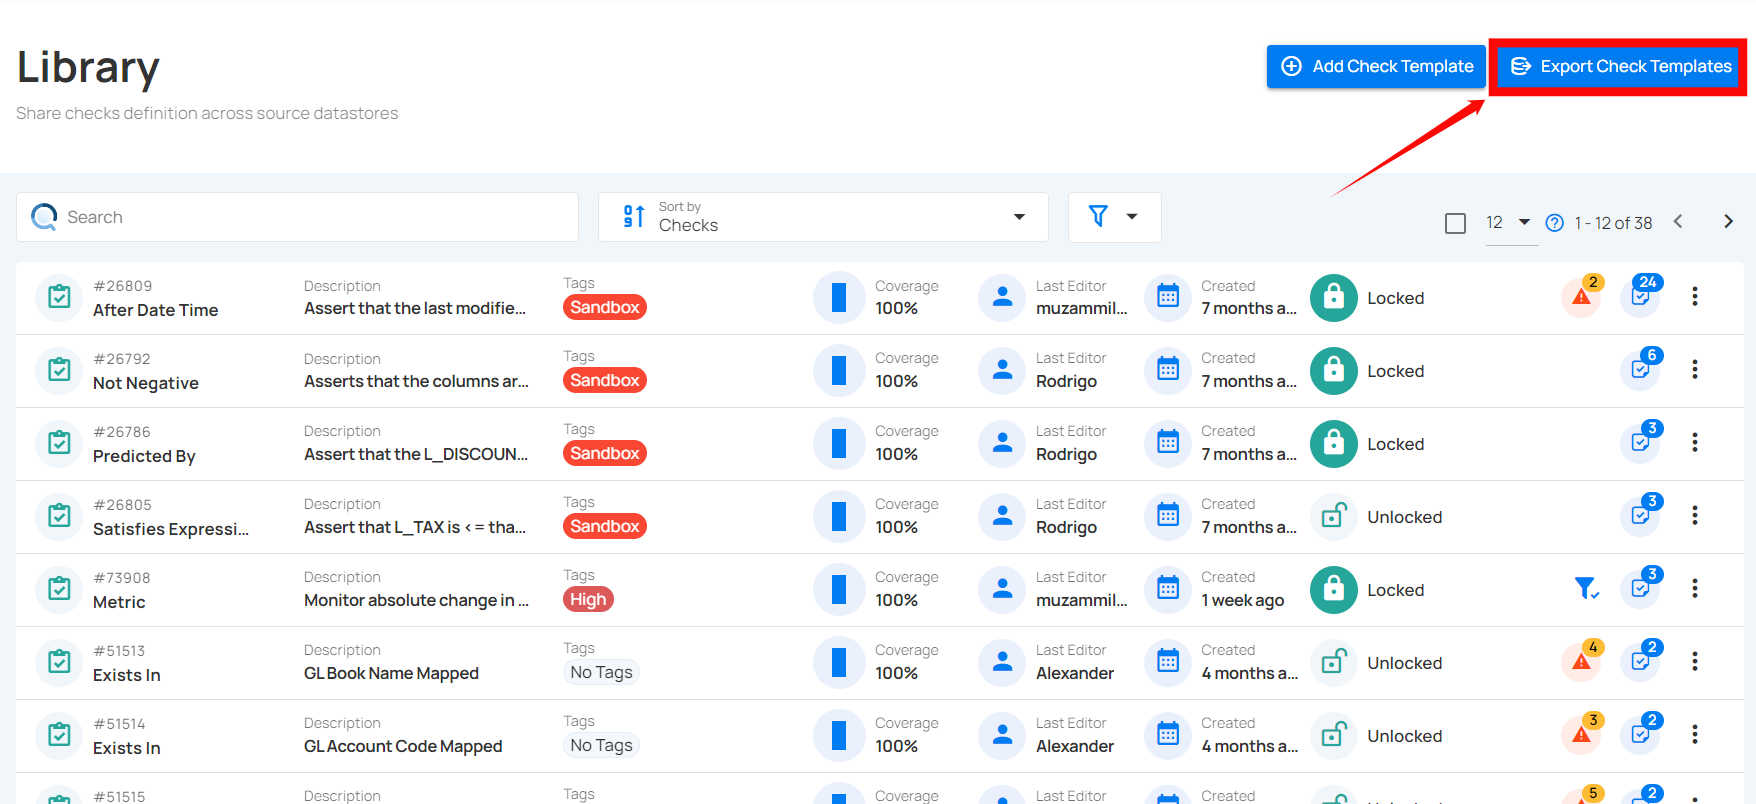Screen dimensions: 1756x804
Task: Click the coverage bar on GL Account Code Mapped
Action: click(x=839, y=735)
